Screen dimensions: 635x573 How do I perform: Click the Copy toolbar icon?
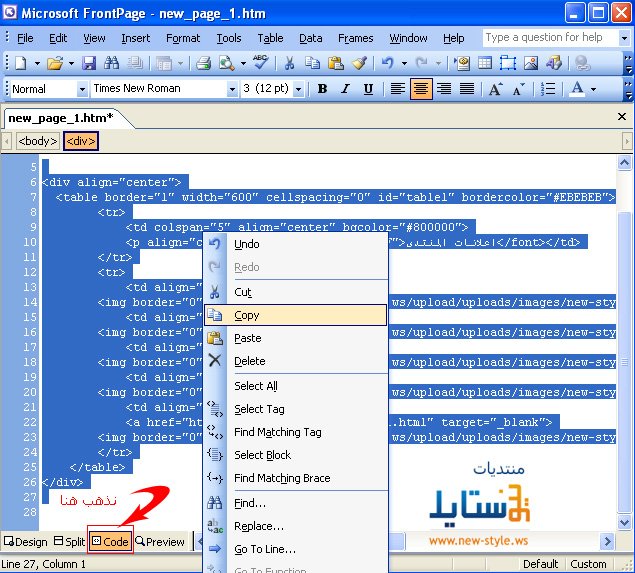click(x=312, y=63)
